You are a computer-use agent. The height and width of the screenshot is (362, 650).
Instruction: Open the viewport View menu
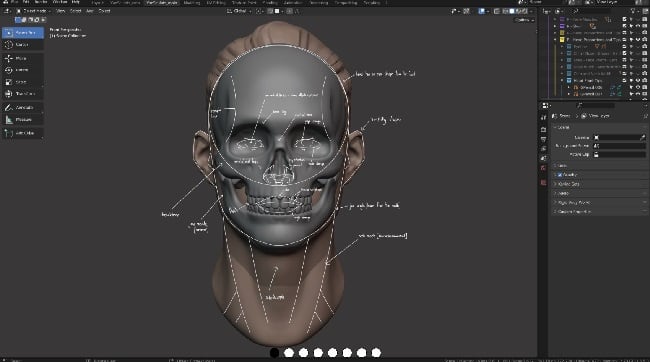61,11
